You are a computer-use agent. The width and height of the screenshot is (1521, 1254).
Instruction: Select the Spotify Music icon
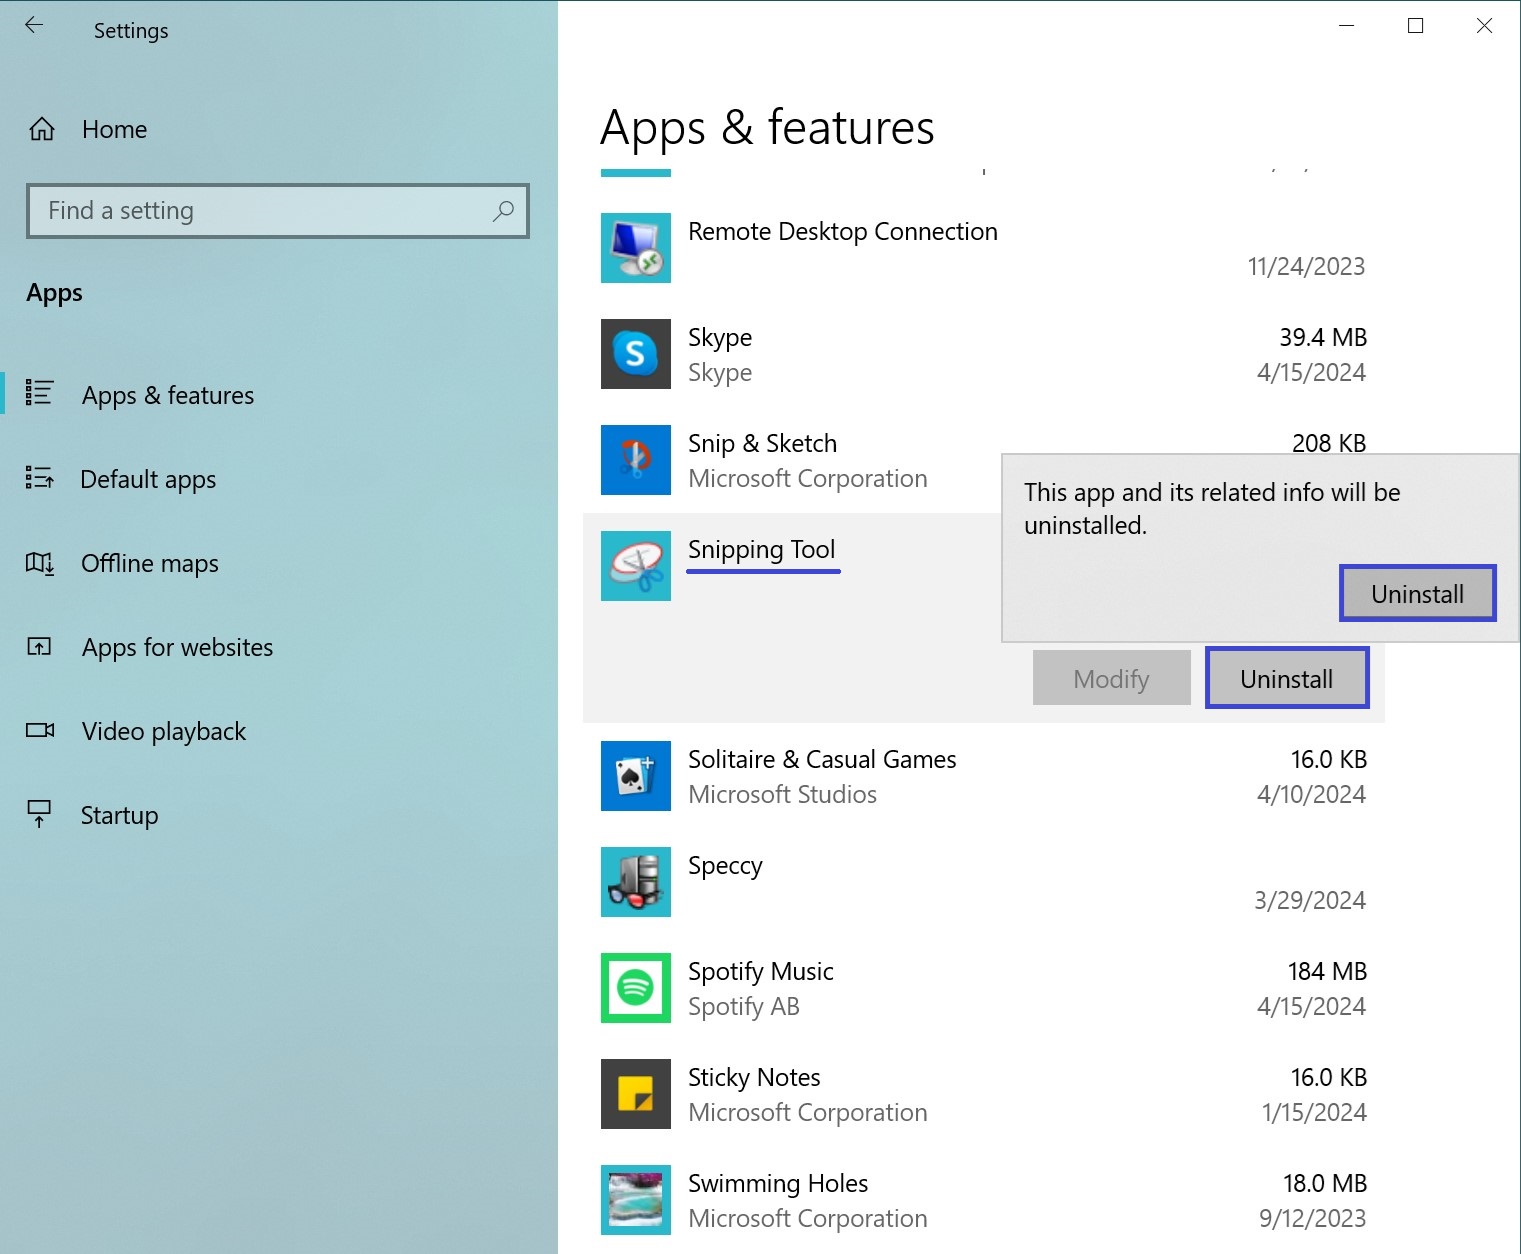click(x=635, y=988)
